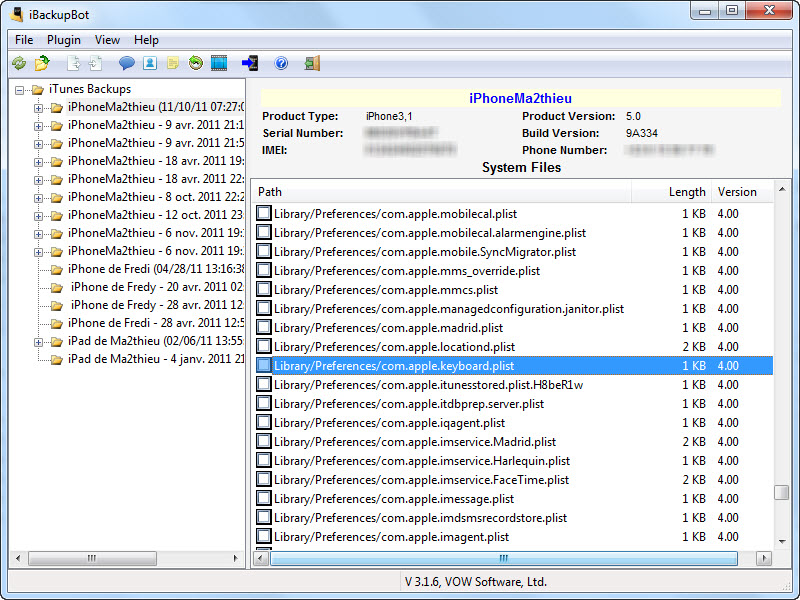
Task: Click the iTunes Backups root folder icon
Action: pyautogui.click(x=38, y=90)
